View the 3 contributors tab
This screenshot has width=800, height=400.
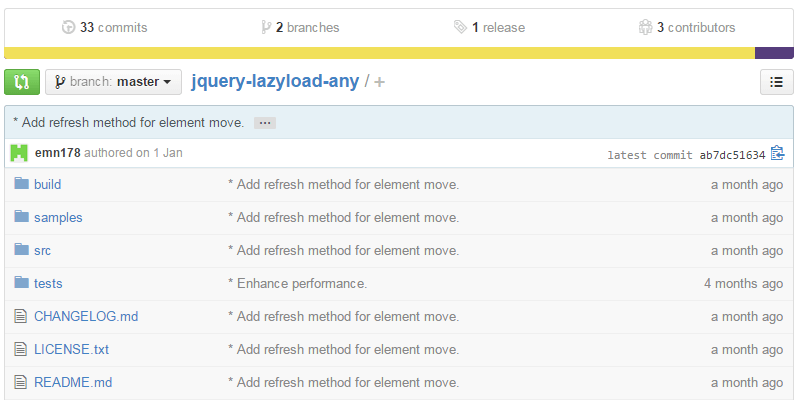(x=687, y=27)
